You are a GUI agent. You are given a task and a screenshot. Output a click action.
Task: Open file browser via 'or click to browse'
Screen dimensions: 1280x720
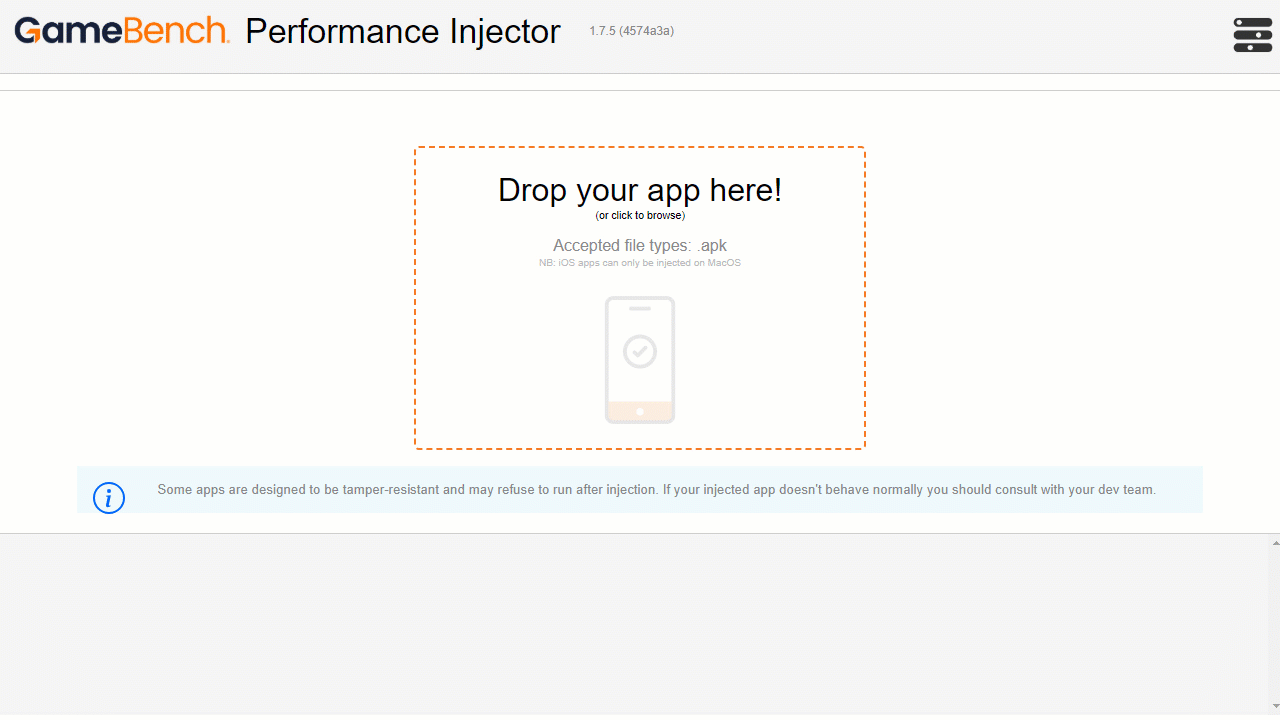click(640, 215)
